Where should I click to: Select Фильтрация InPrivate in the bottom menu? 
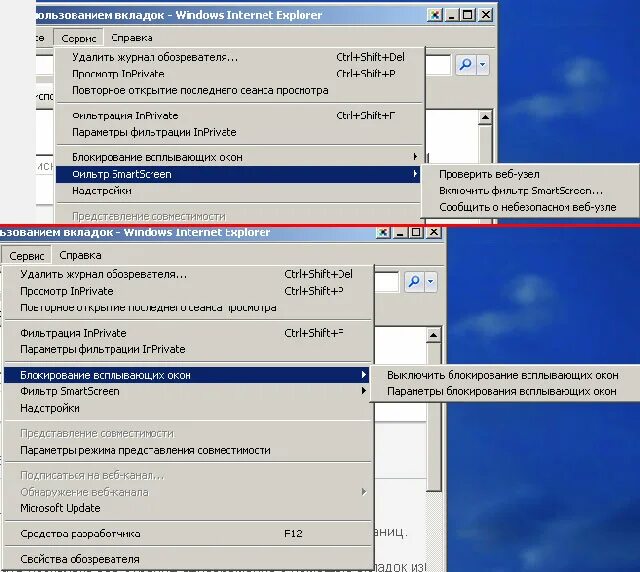[x=187, y=333]
